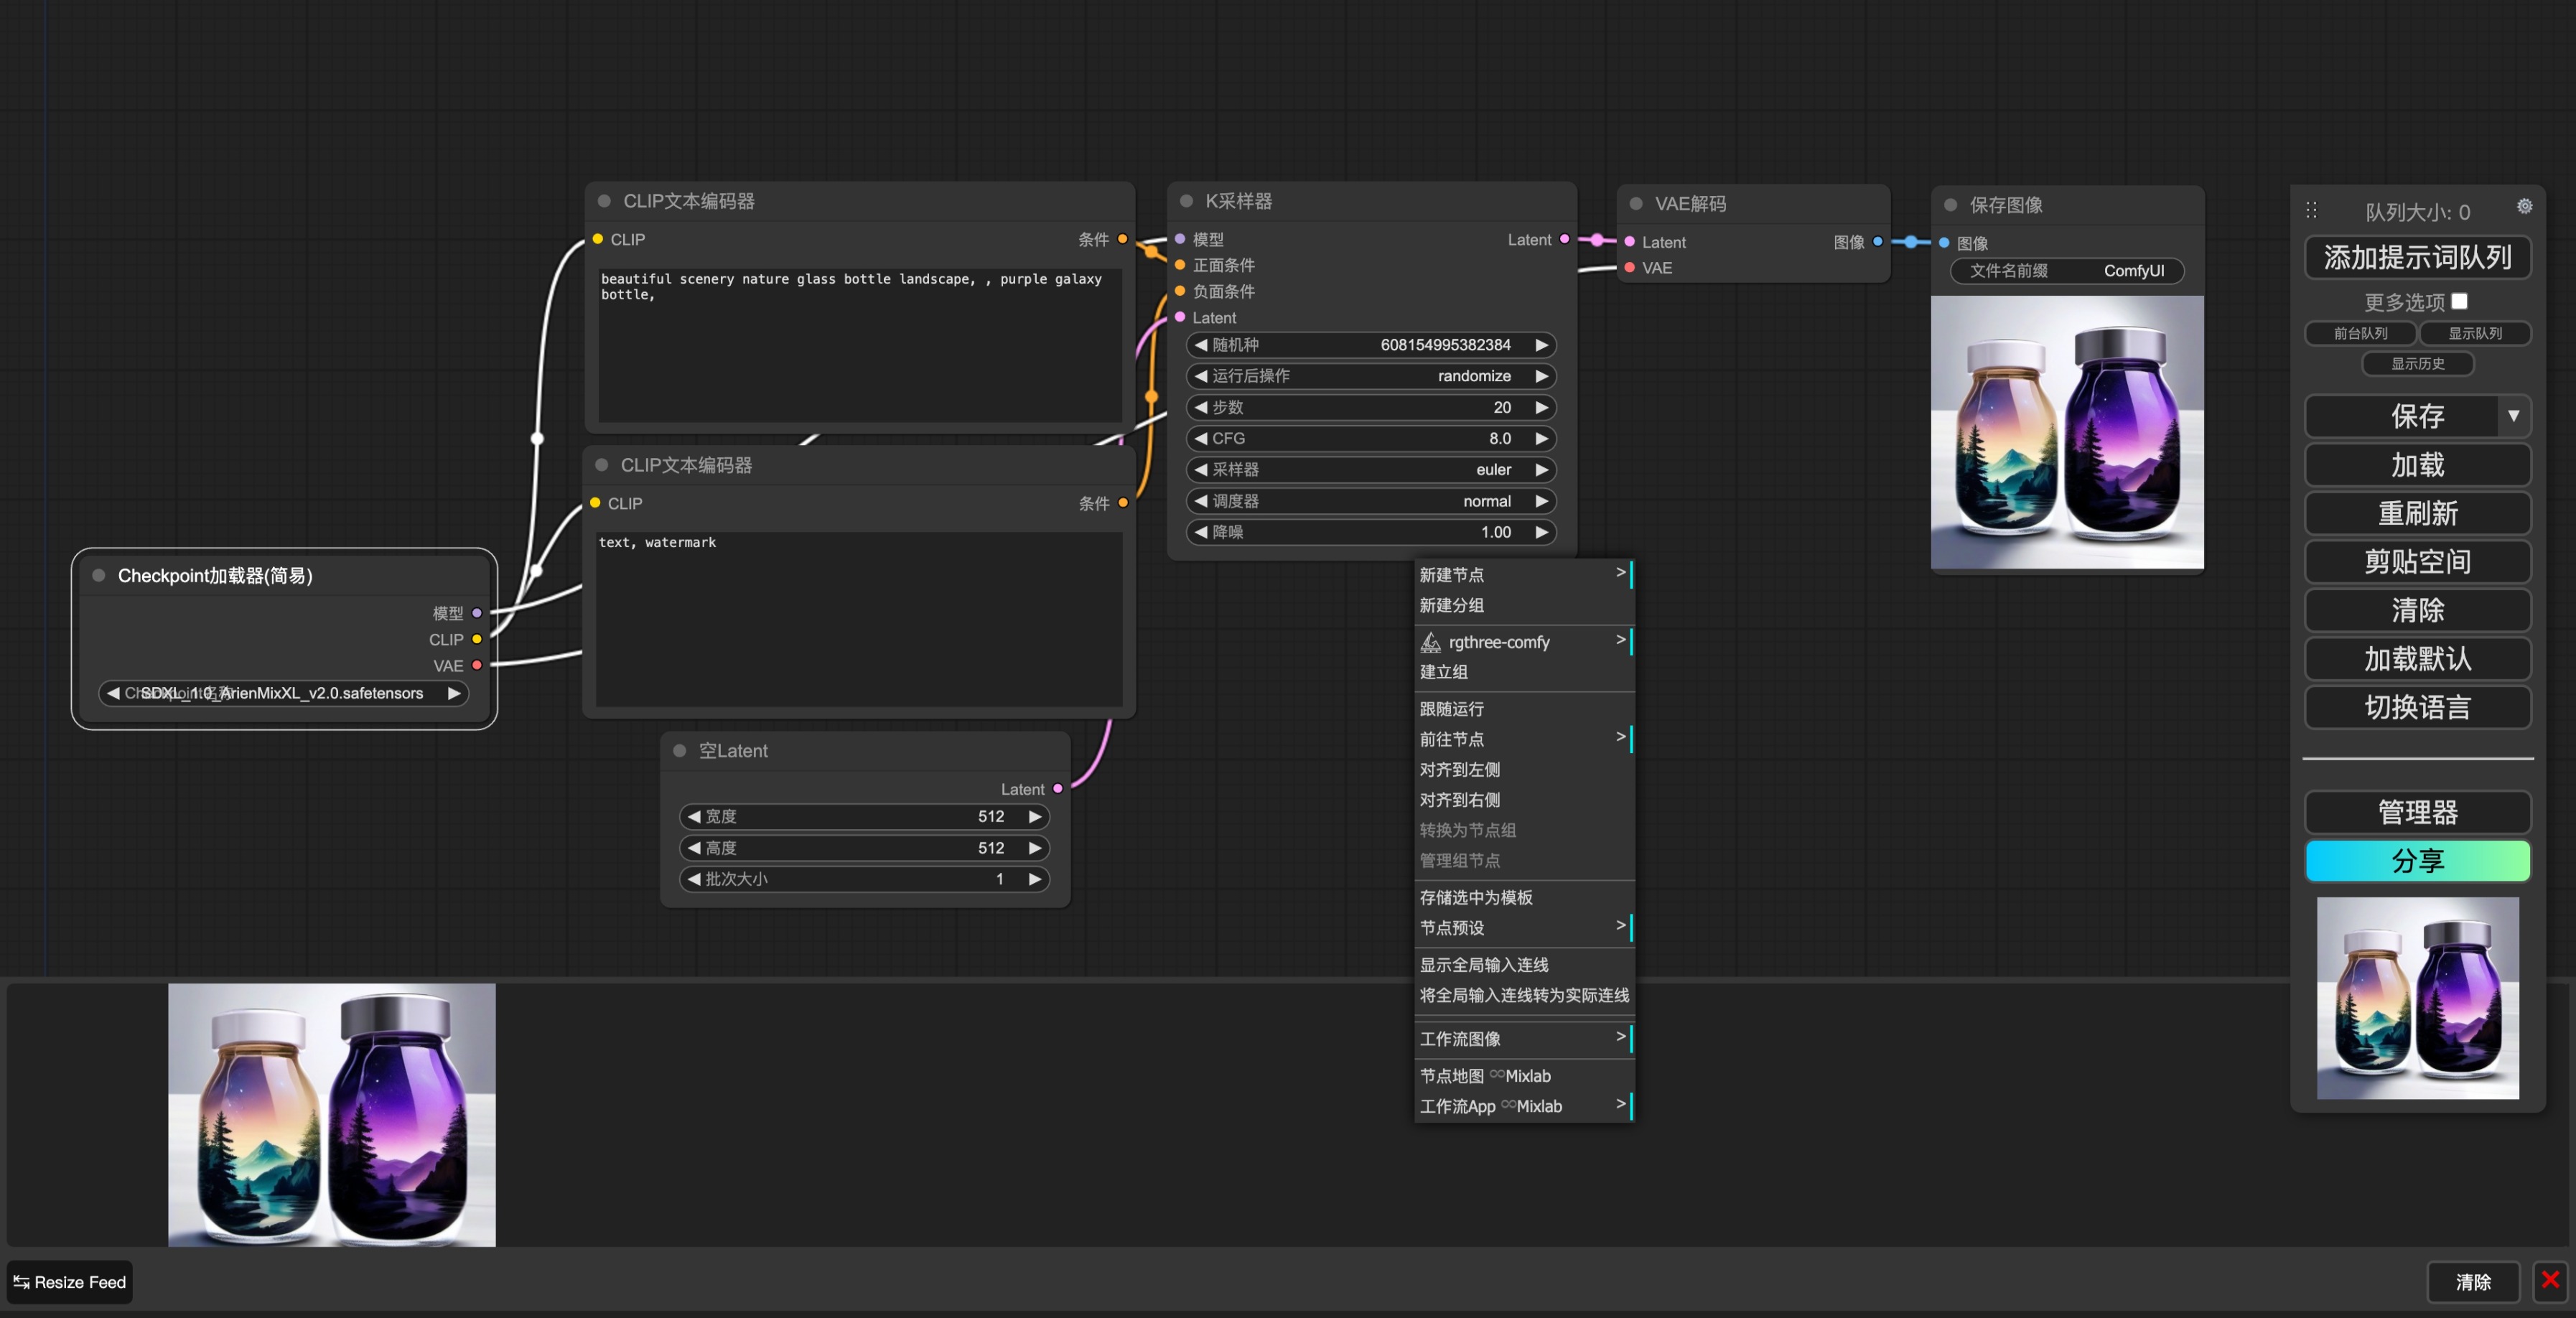
Task: Increase 宽度 width with right arrow
Action: 1035,817
